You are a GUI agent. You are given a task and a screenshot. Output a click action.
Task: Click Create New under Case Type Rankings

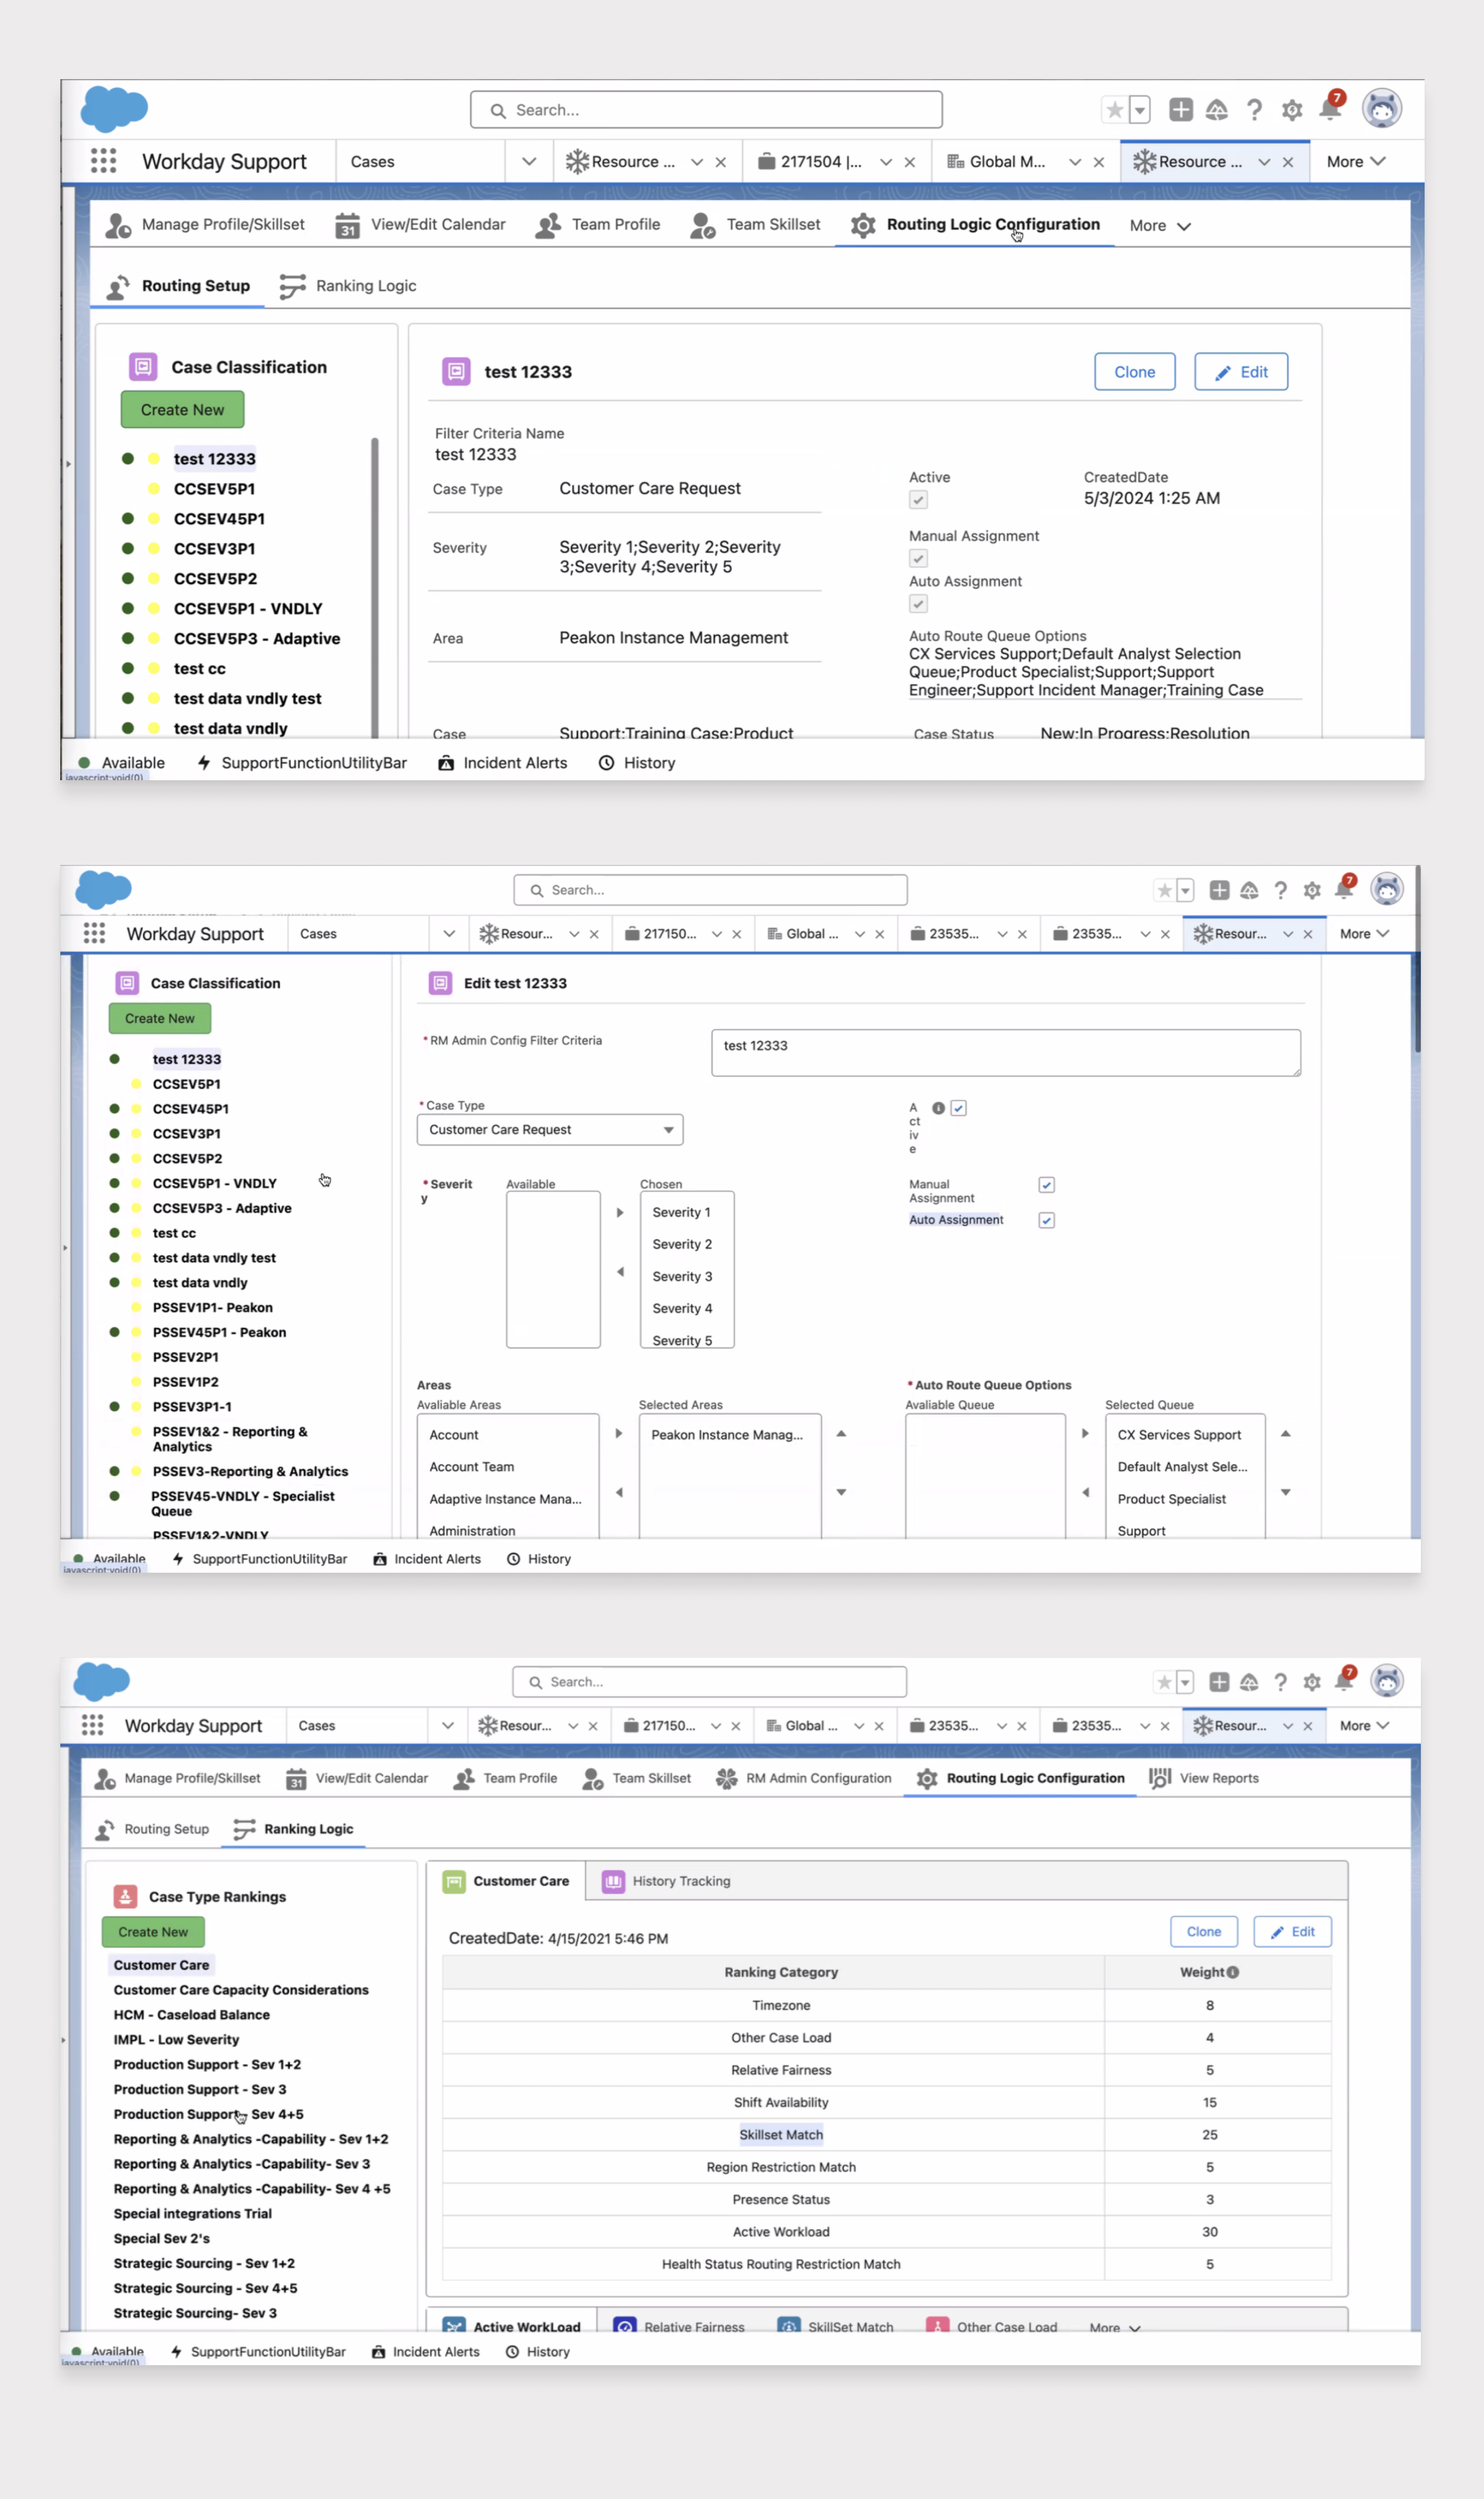point(152,1932)
